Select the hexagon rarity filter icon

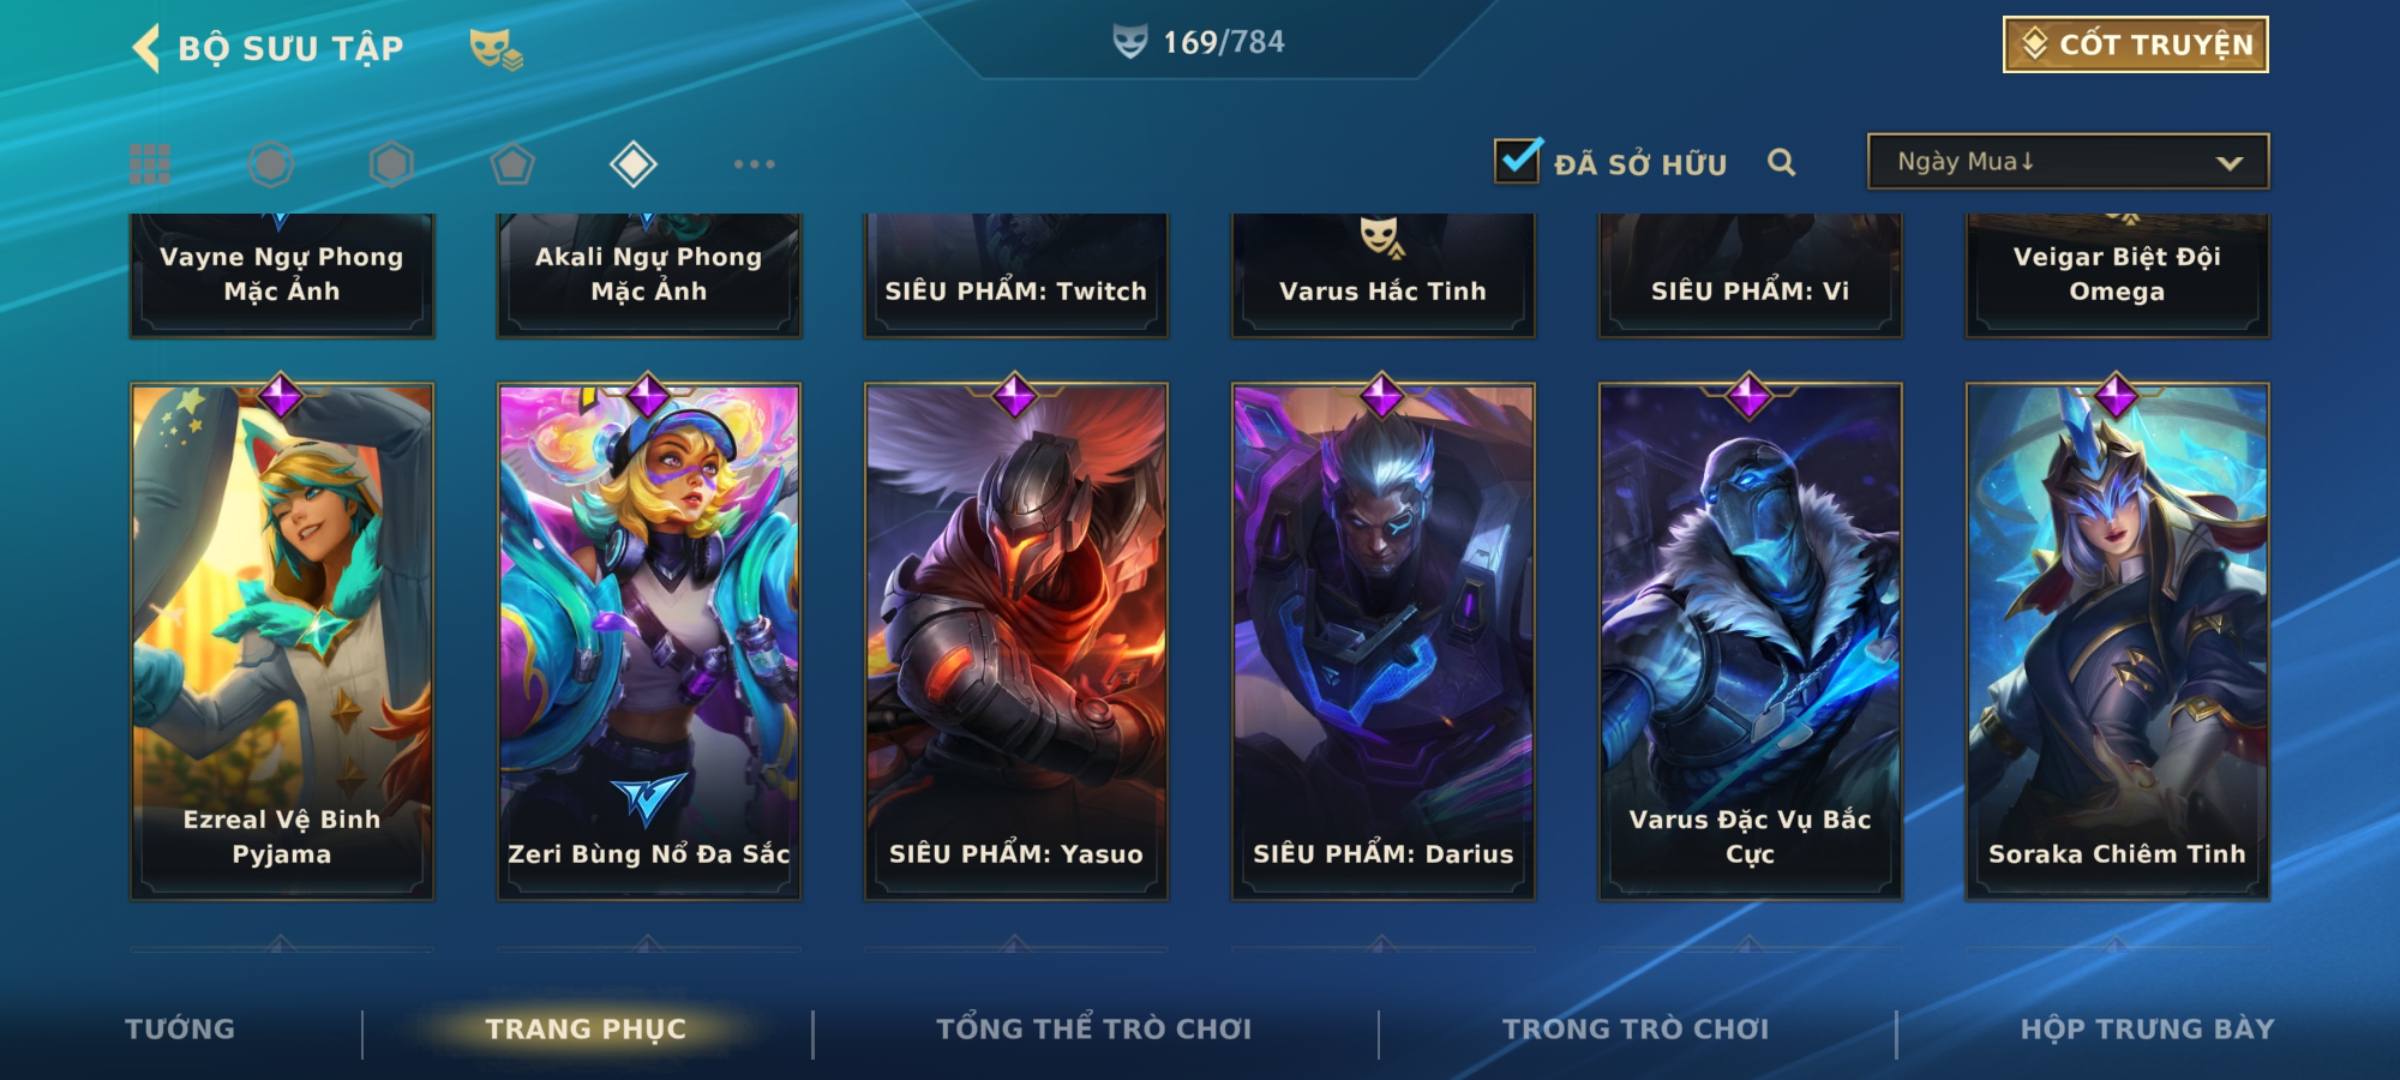pos(391,164)
